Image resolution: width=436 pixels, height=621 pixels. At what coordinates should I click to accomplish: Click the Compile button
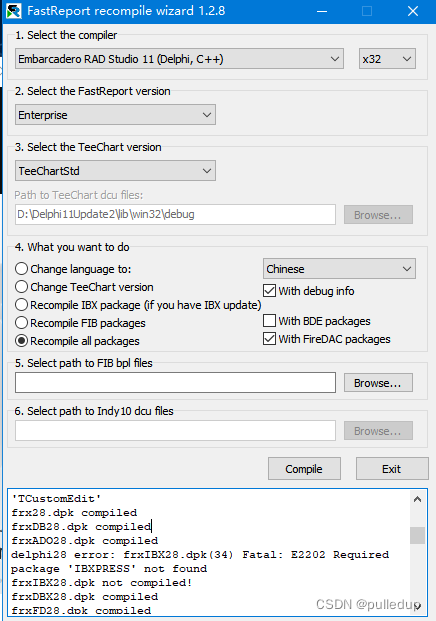point(304,469)
